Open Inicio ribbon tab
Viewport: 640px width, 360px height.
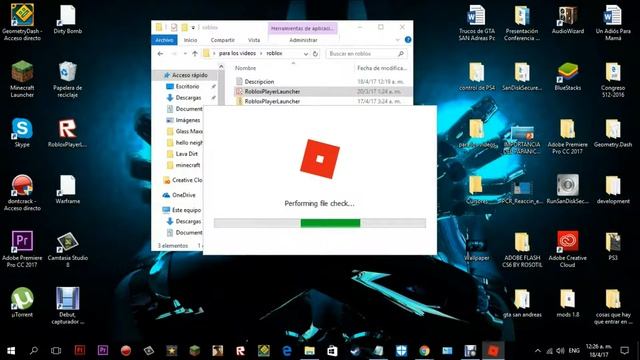click(x=190, y=40)
